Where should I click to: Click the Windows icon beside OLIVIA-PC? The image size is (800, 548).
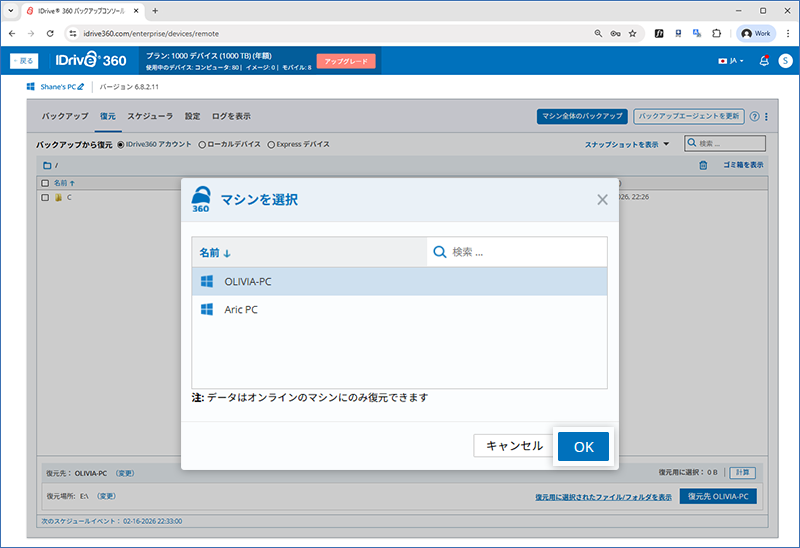click(207, 282)
